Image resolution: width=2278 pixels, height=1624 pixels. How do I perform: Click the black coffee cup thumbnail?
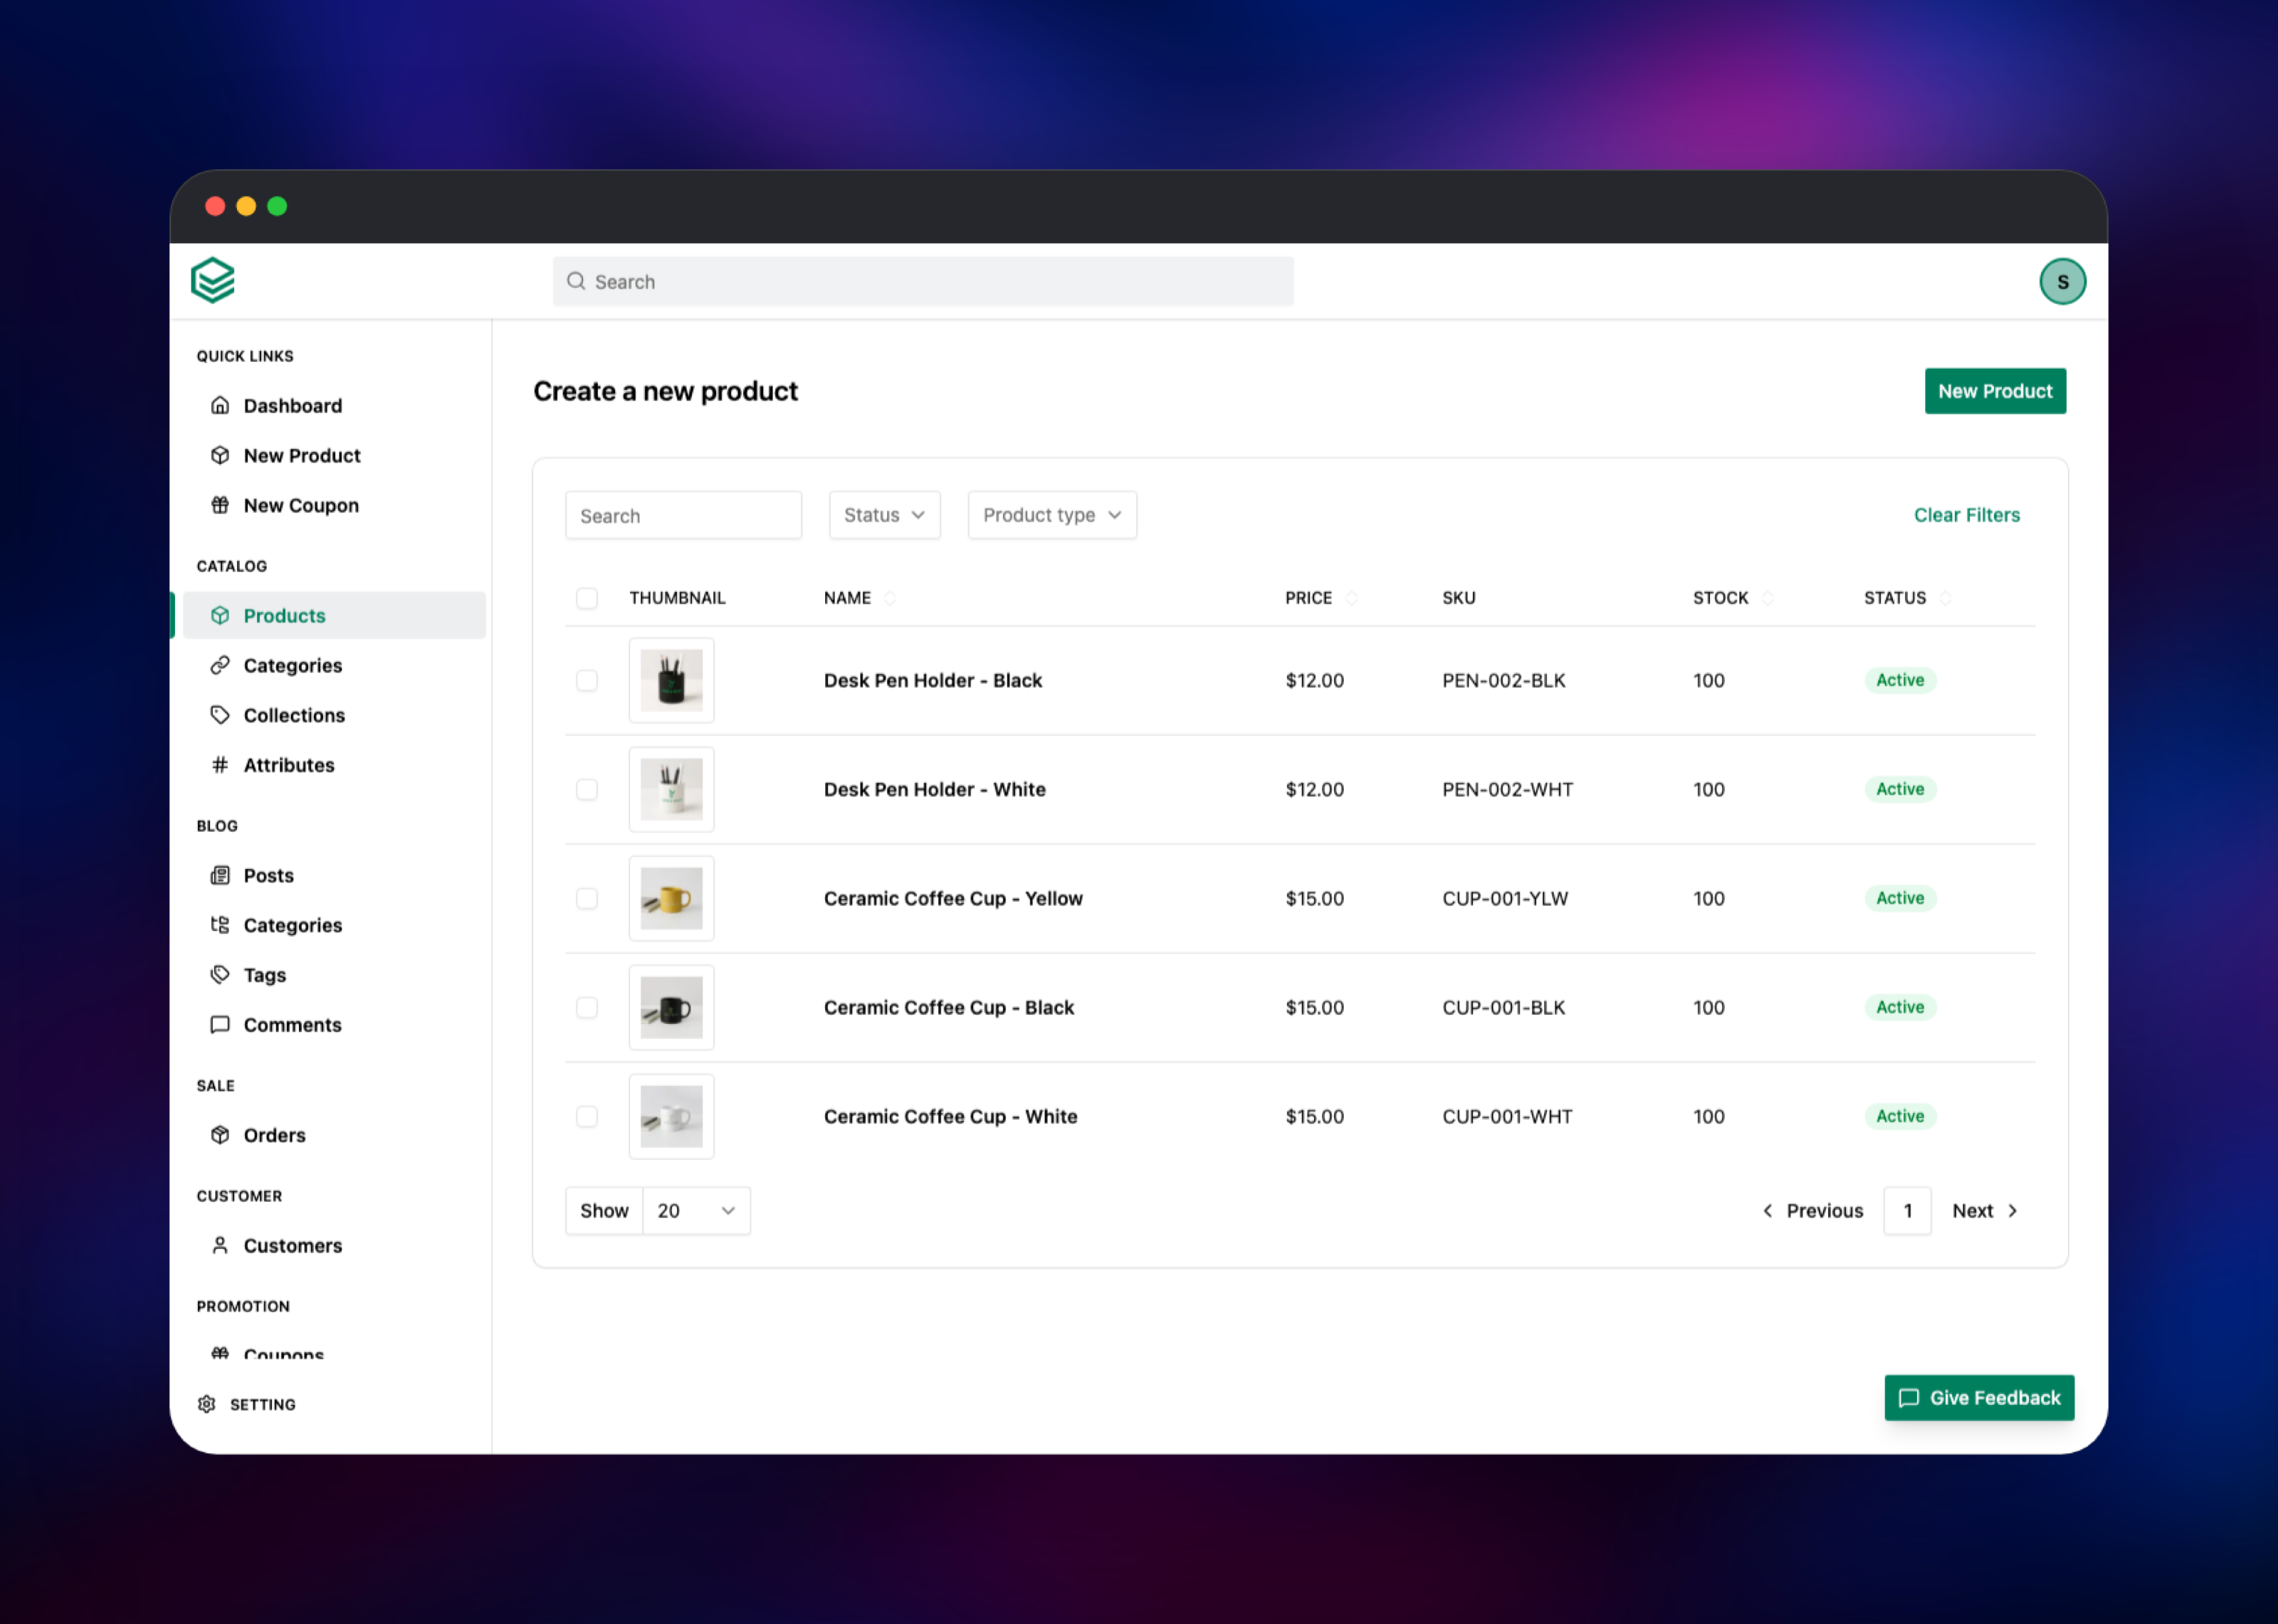[671, 1007]
